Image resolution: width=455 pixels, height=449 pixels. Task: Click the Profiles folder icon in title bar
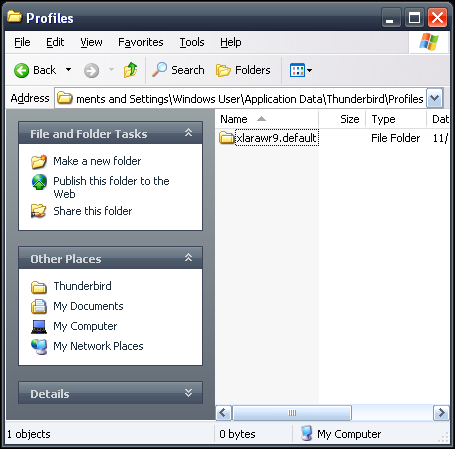tap(14, 17)
